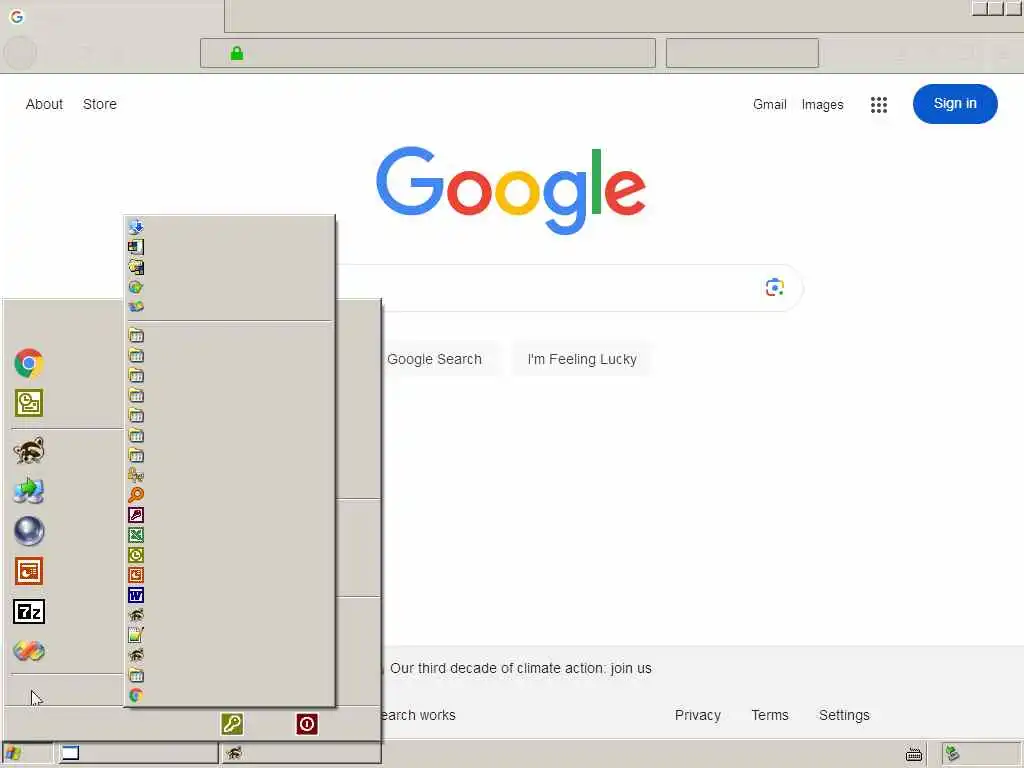
Task: Open the colorful infinity-loop application icon
Action: [x=29, y=650]
